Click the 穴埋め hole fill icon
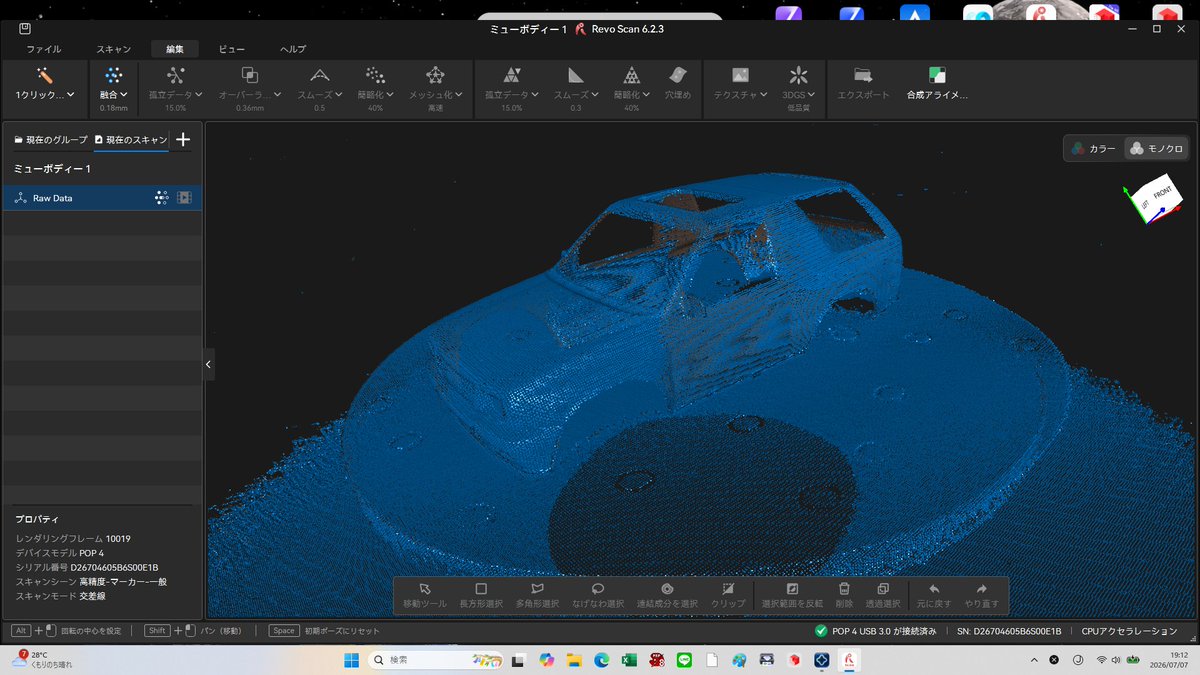 tap(678, 75)
